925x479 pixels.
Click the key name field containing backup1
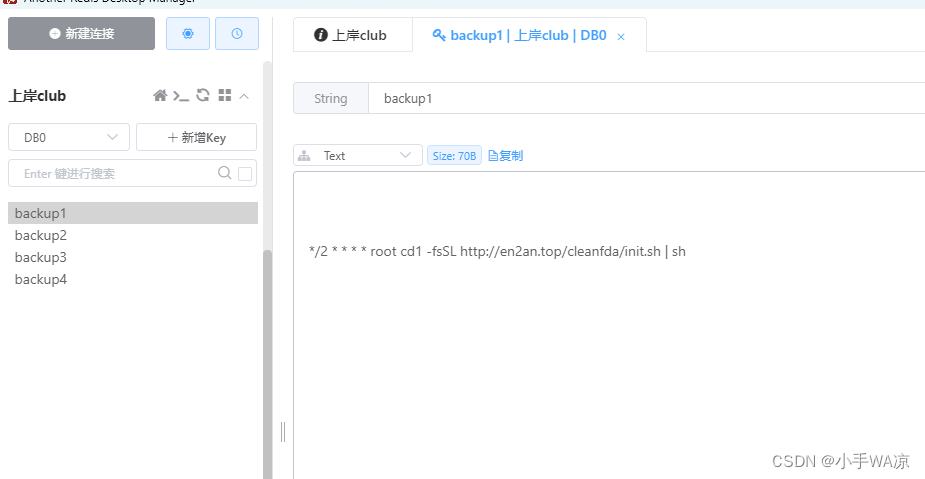point(647,98)
